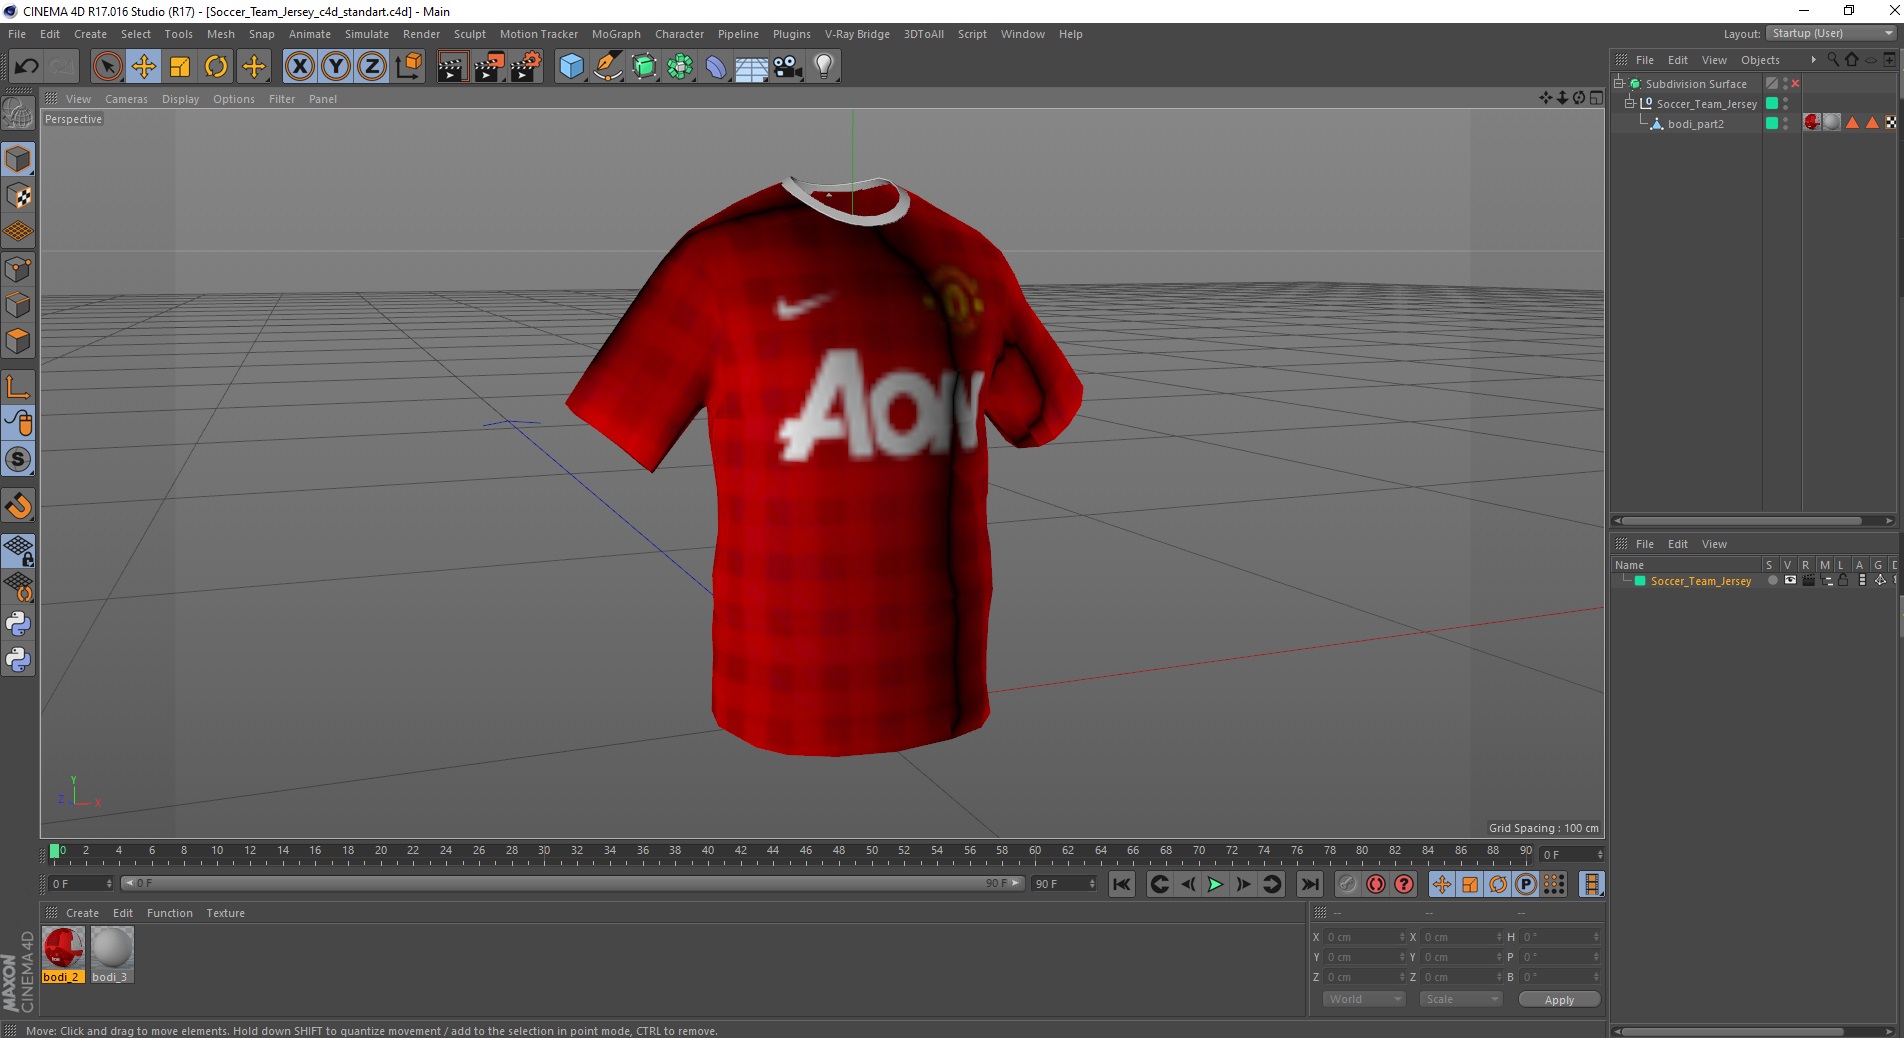Open the World coordinate dropdown

point(1364,999)
